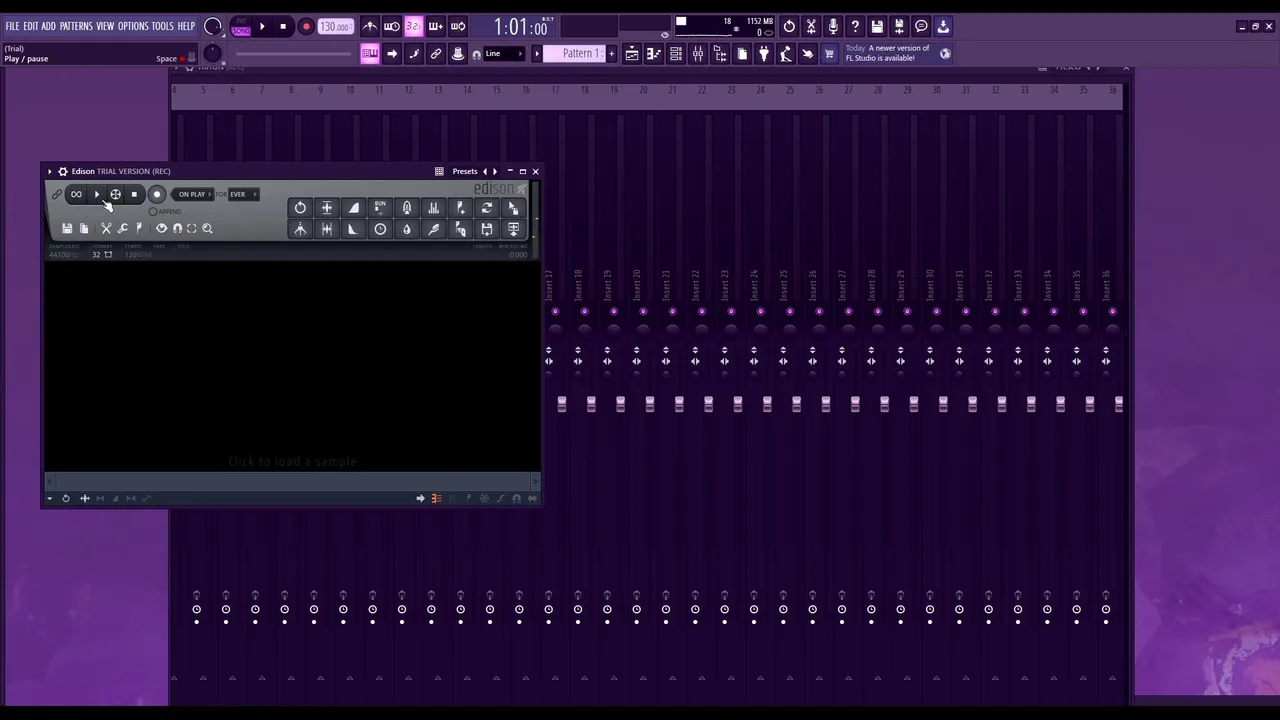Viewport: 1280px width, 720px height.
Task: Click the question mark help icon
Action: click(x=855, y=26)
